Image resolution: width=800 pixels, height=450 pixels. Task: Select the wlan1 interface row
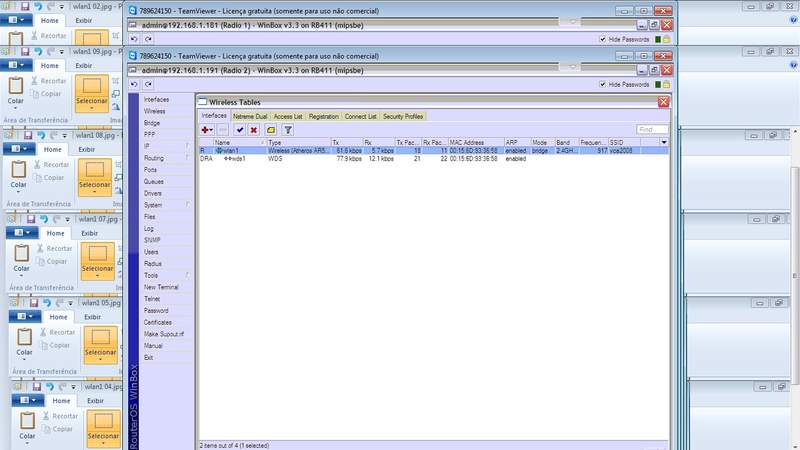point(434,151)
